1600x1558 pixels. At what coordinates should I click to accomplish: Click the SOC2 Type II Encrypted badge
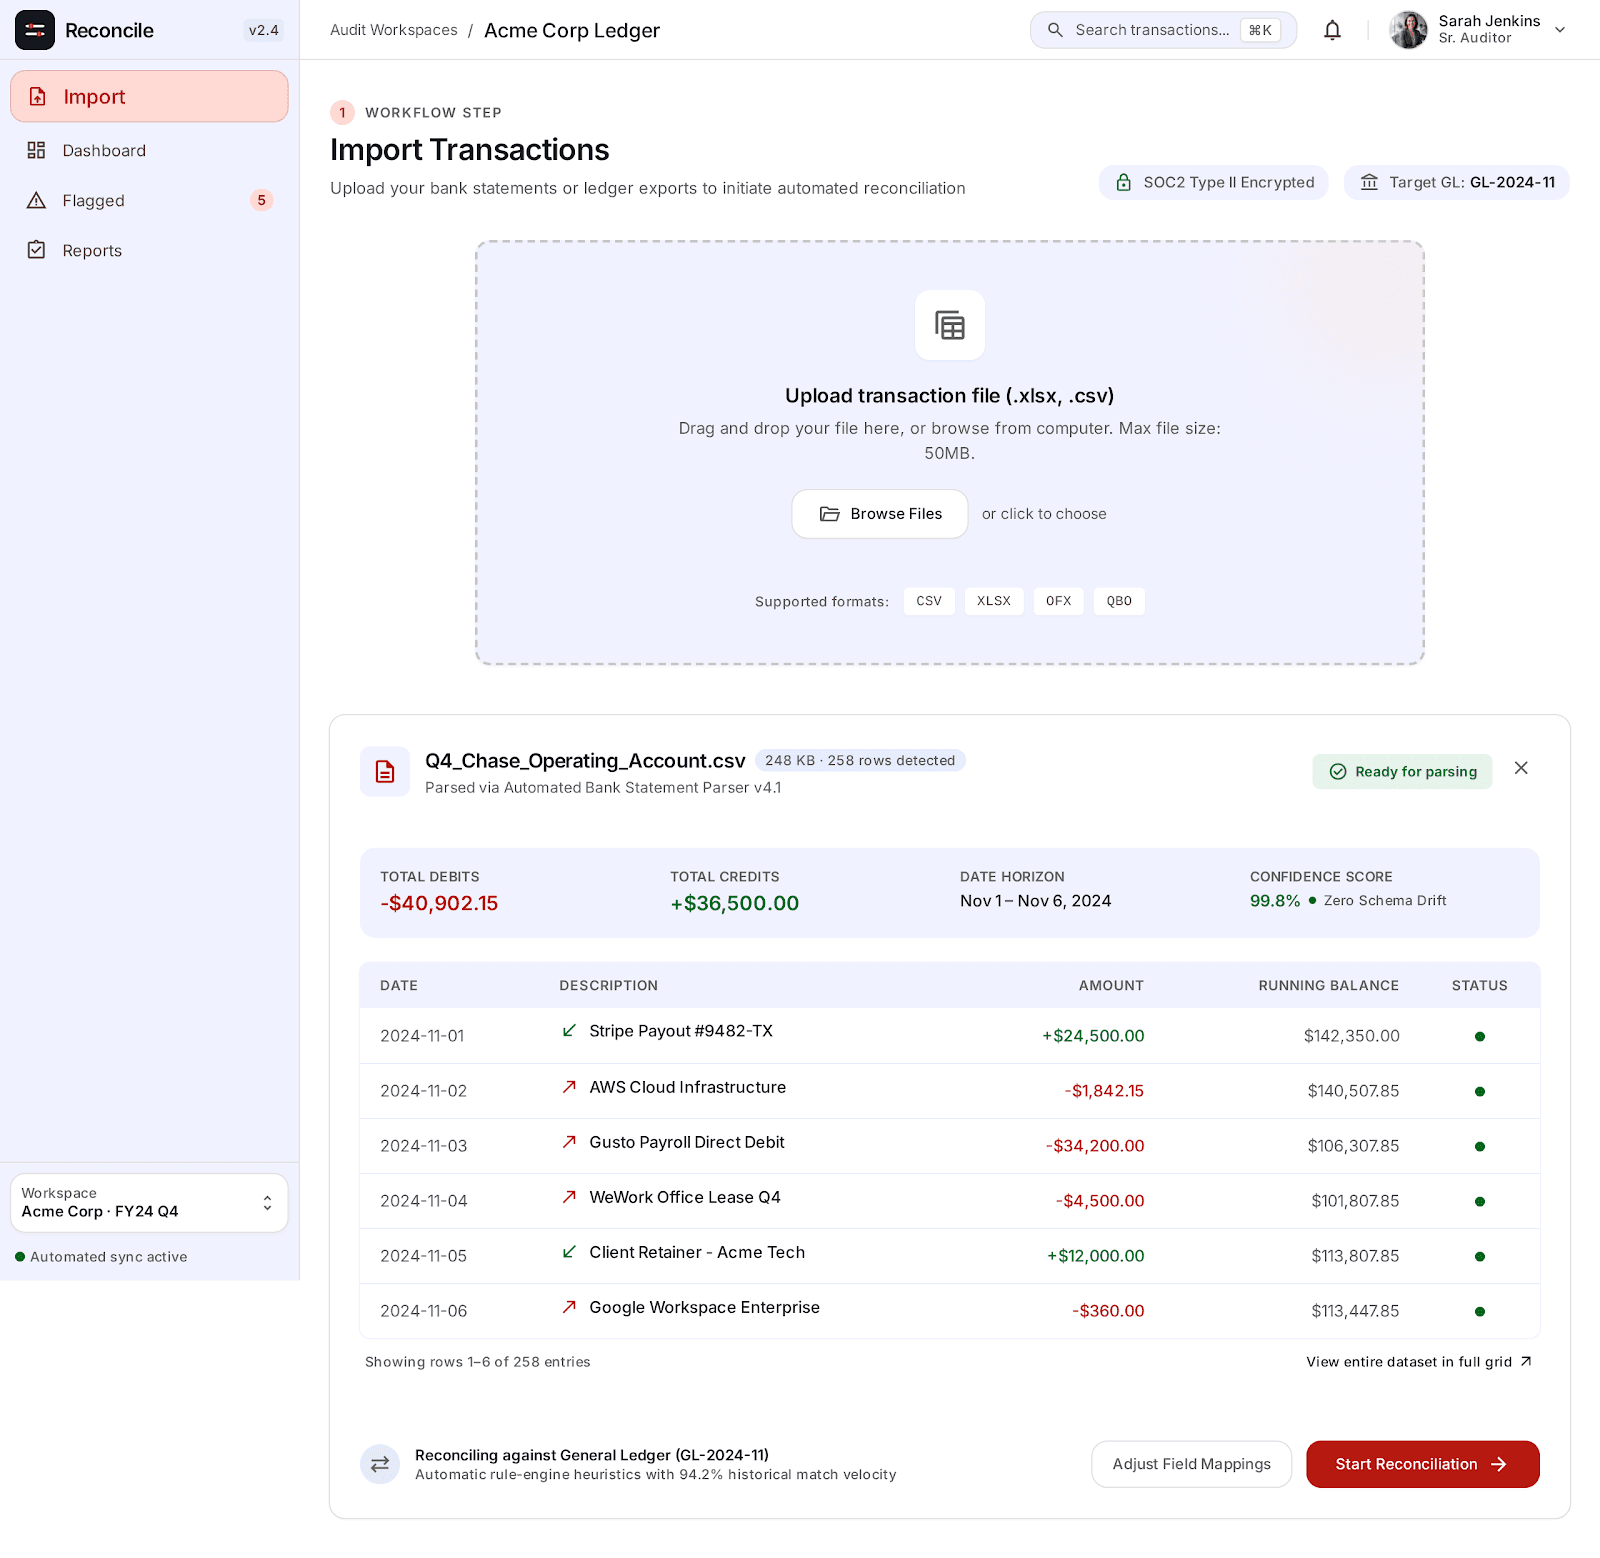point(1214,182)
